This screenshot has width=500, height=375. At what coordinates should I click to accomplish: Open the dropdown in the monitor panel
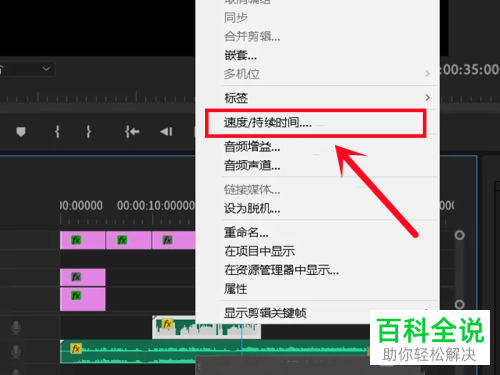point(46,69)
